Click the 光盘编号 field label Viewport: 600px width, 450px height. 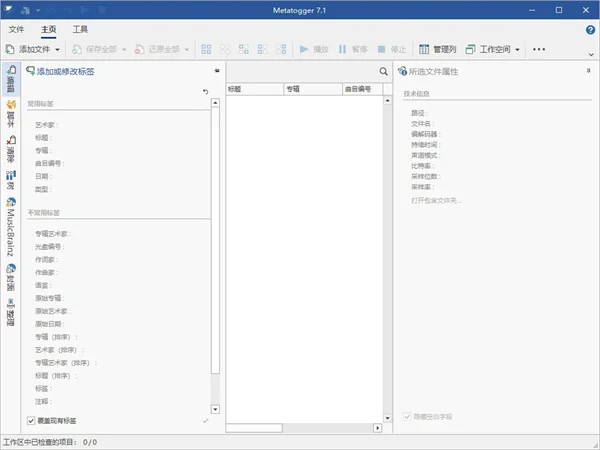(49, 246)
